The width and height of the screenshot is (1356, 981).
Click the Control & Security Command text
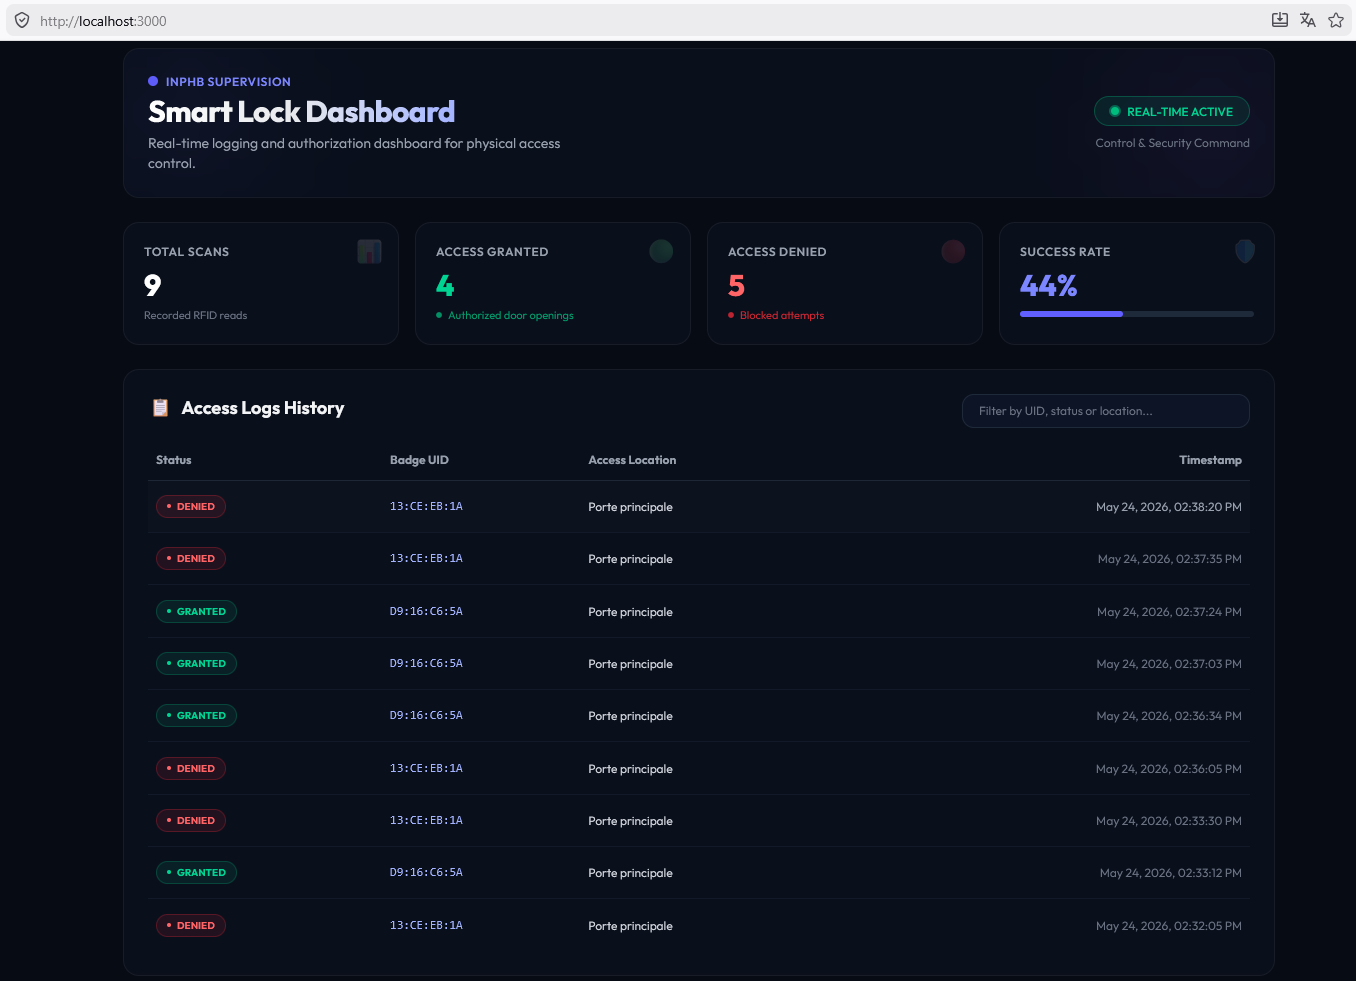click(1172, 143)
